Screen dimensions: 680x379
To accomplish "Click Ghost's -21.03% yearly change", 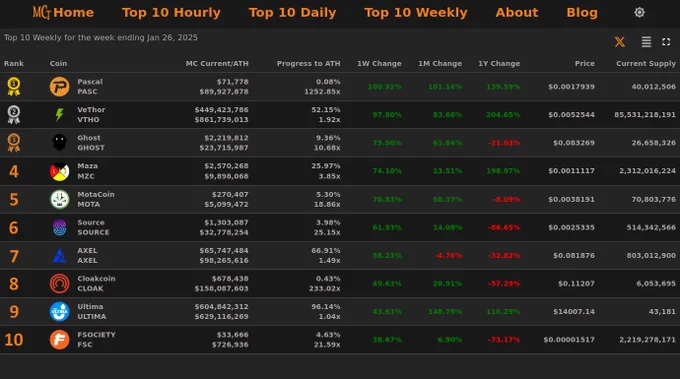I will (504, 143).
